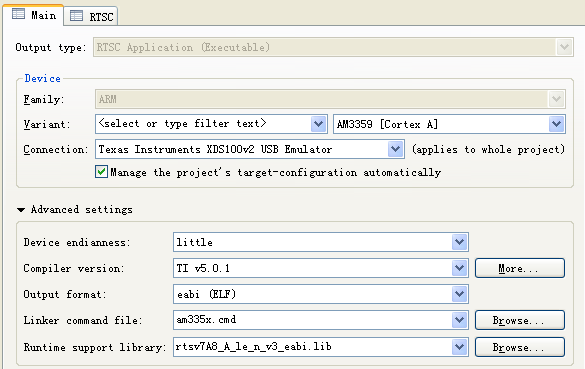585x369 pixels.
Task: Open the AM3359 device dropdown arrow
Action: 556,124
